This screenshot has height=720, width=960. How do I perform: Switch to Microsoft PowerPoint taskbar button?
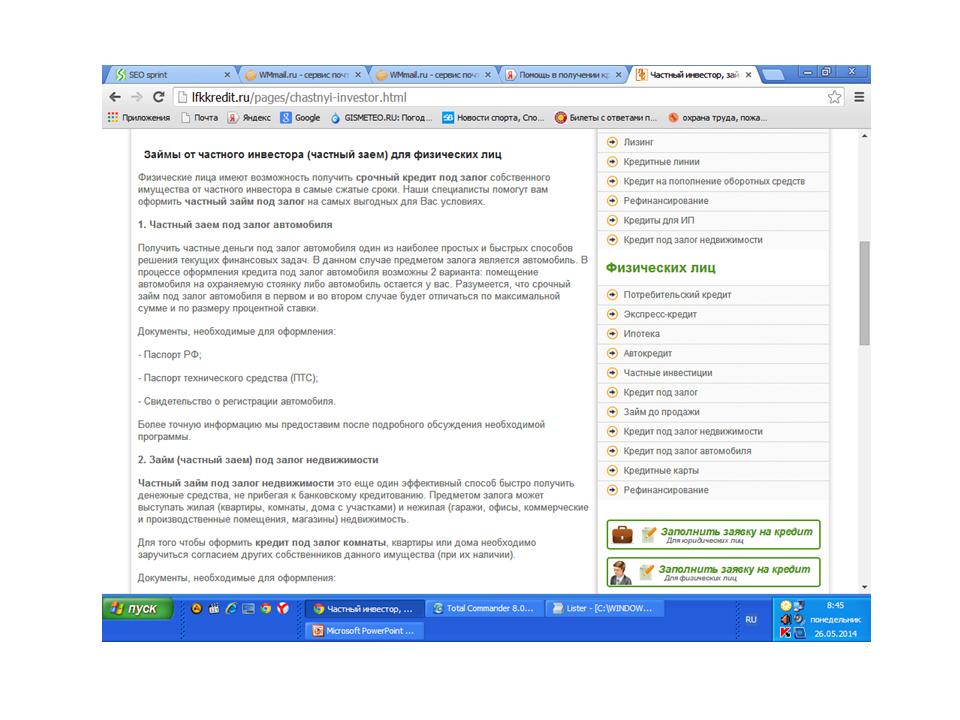tap(365, 631)
